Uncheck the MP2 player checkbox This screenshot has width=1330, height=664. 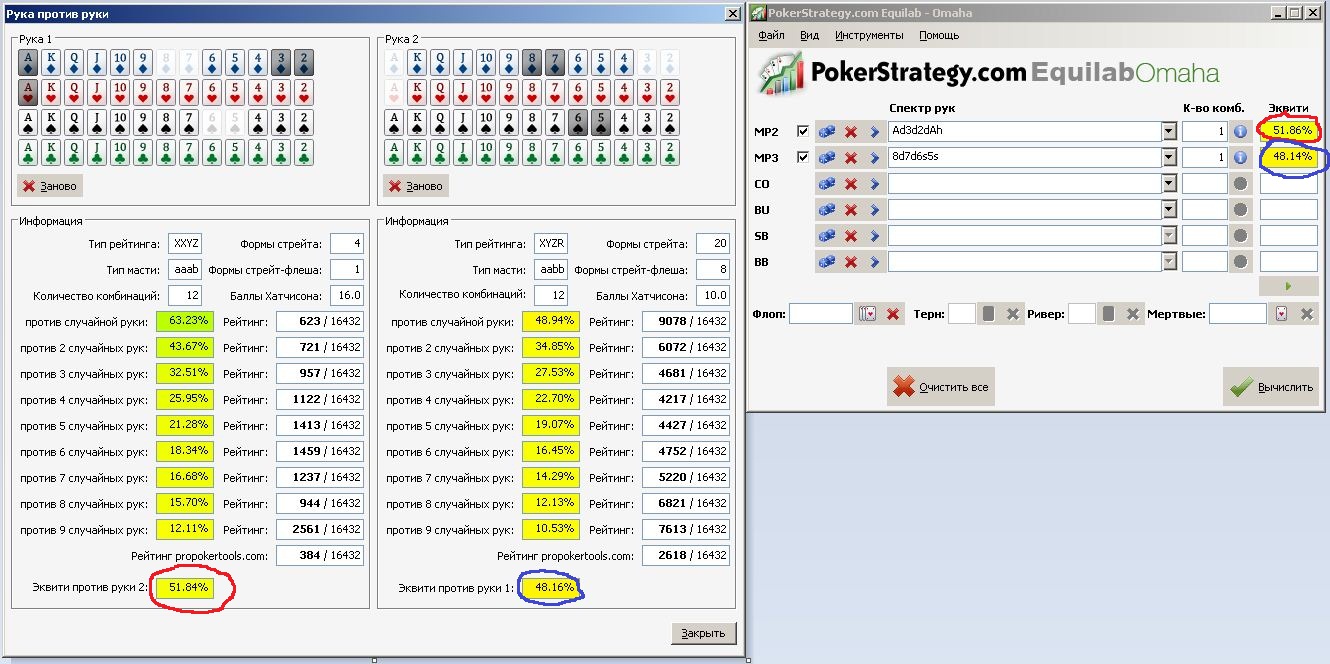click(x=802, y=132)
